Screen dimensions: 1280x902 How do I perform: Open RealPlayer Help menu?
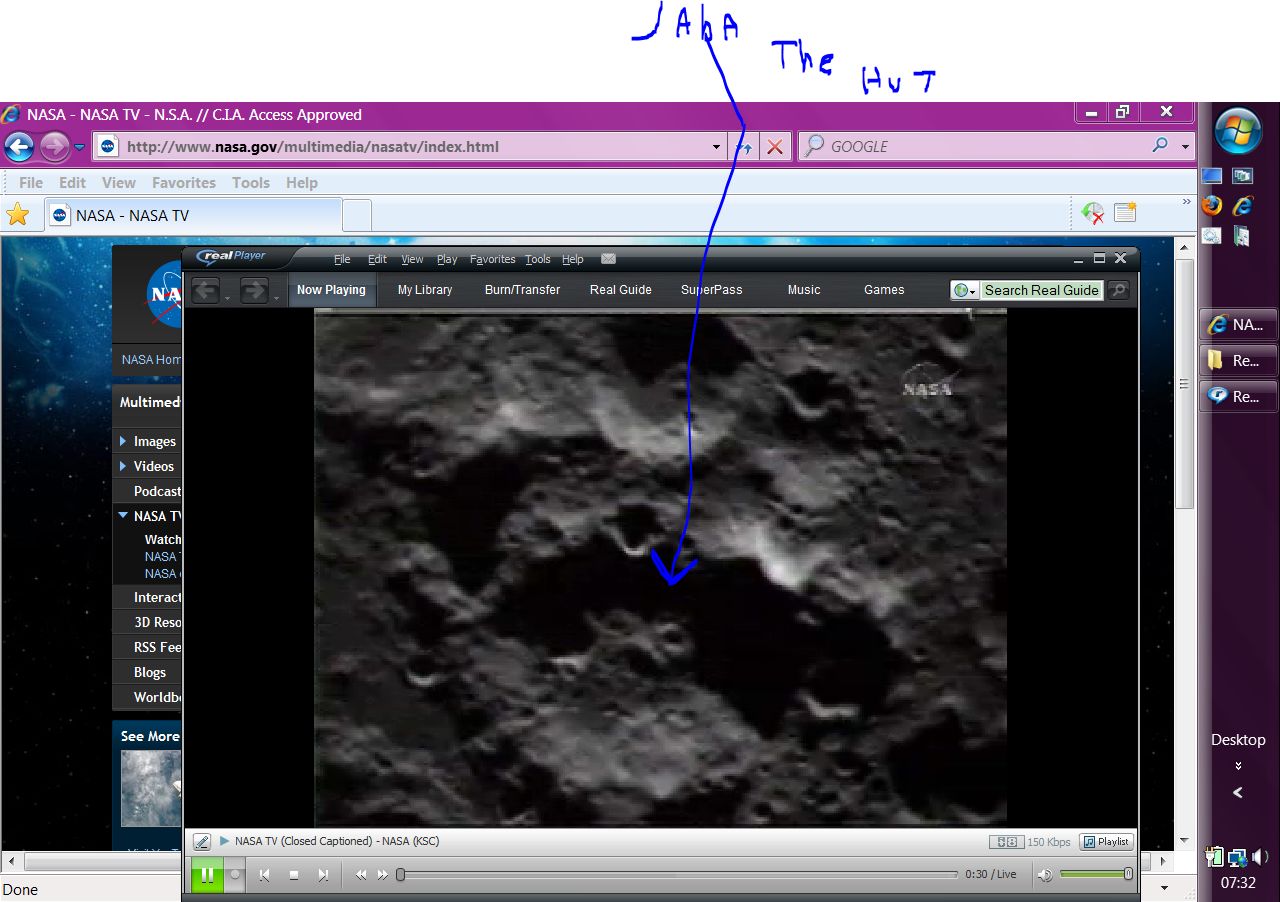[x=573, y=259]
